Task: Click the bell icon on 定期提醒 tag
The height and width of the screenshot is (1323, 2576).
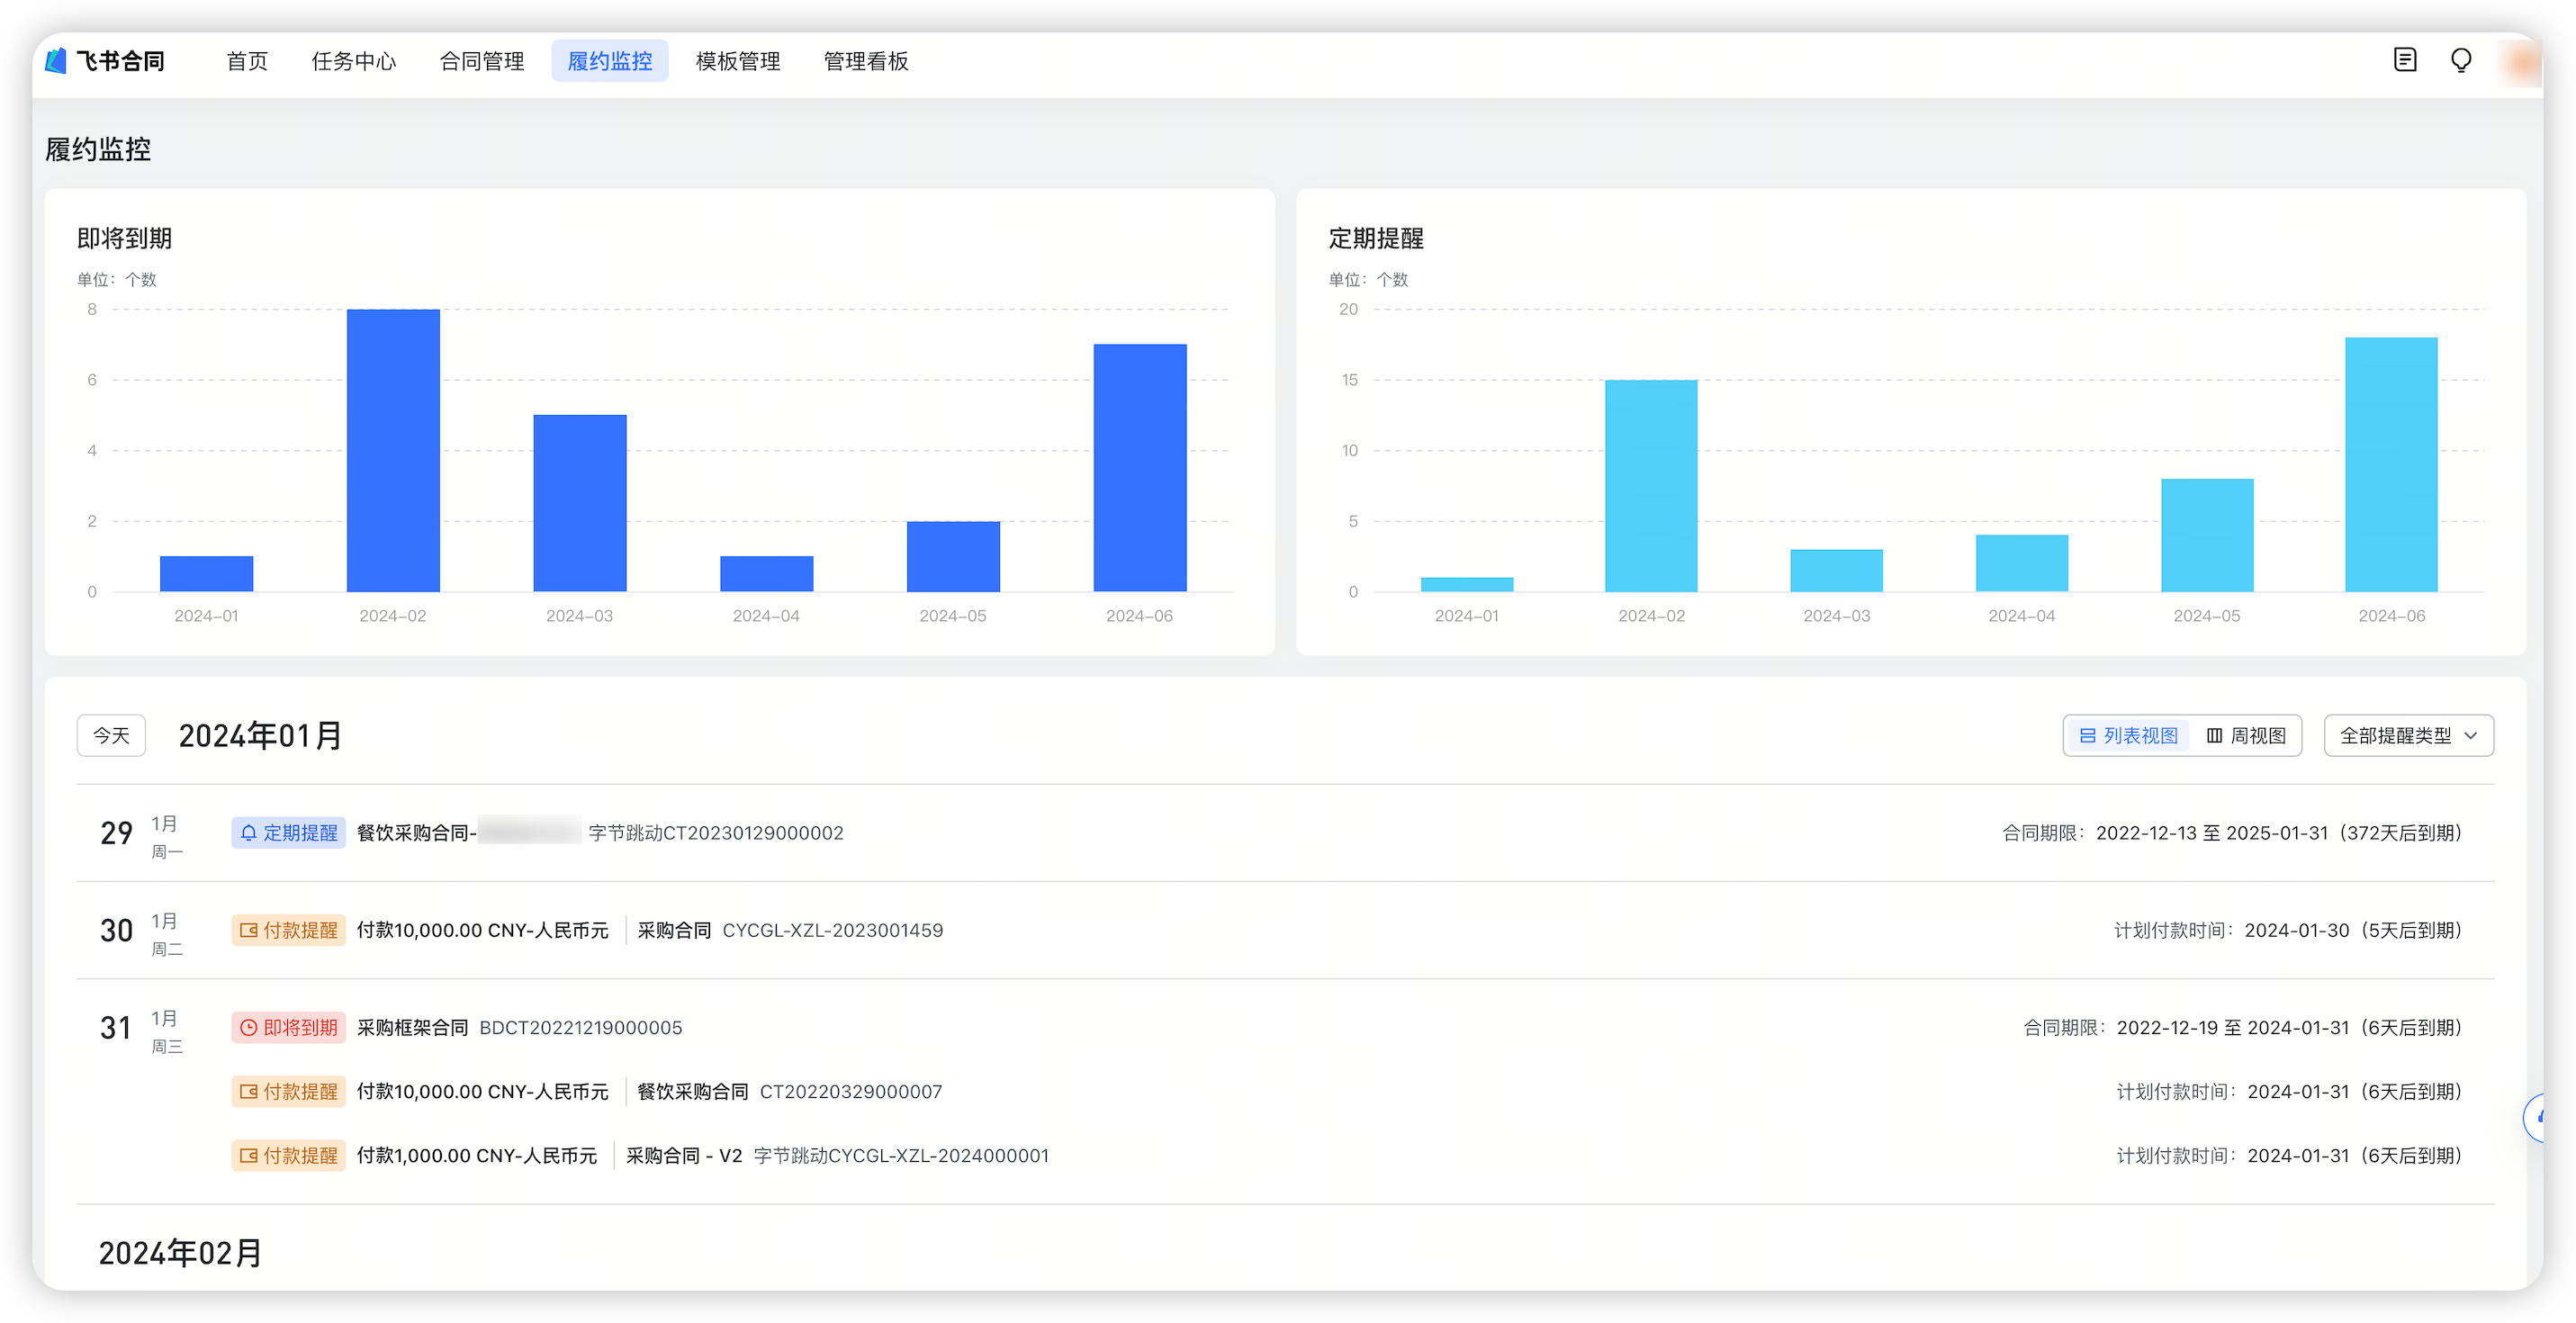Action: click(x=249, y=833)
